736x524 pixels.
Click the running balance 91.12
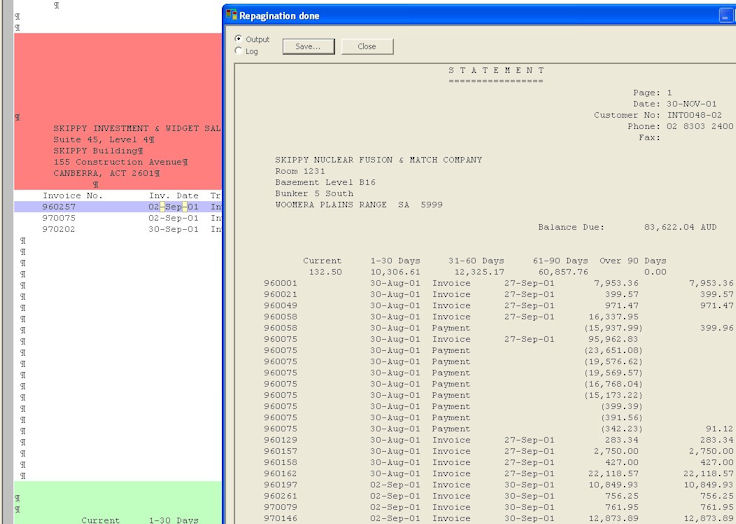[x=720, y=429]
